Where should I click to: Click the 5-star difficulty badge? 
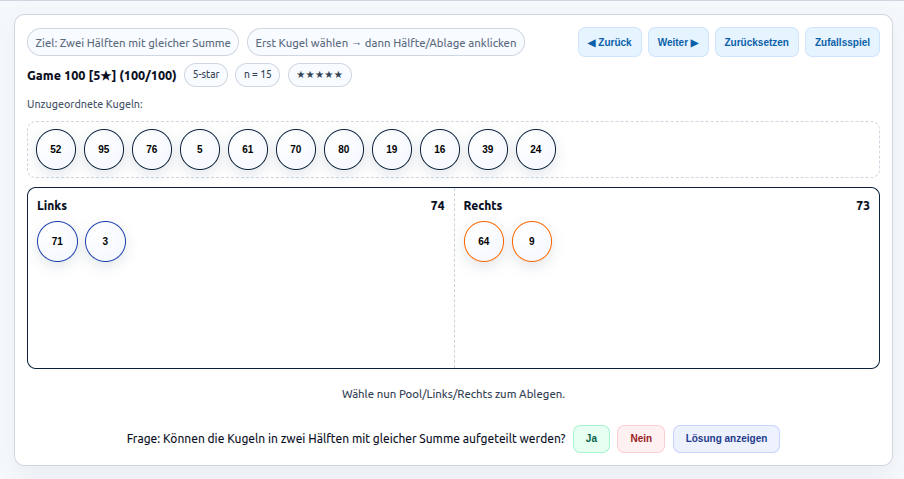207,75
